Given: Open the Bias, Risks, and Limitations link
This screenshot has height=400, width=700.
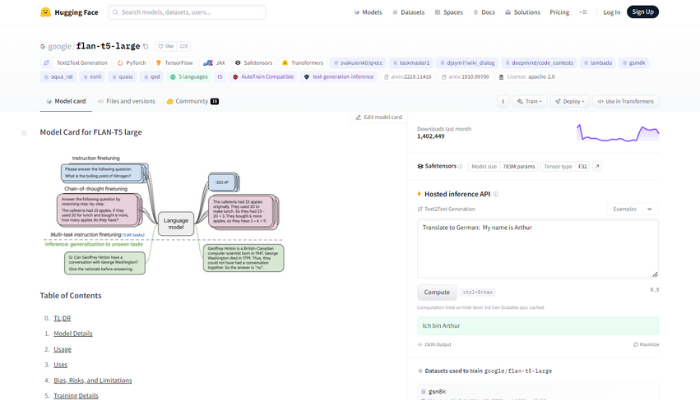Looking at the screenshot, I should [x=92, y=380].
